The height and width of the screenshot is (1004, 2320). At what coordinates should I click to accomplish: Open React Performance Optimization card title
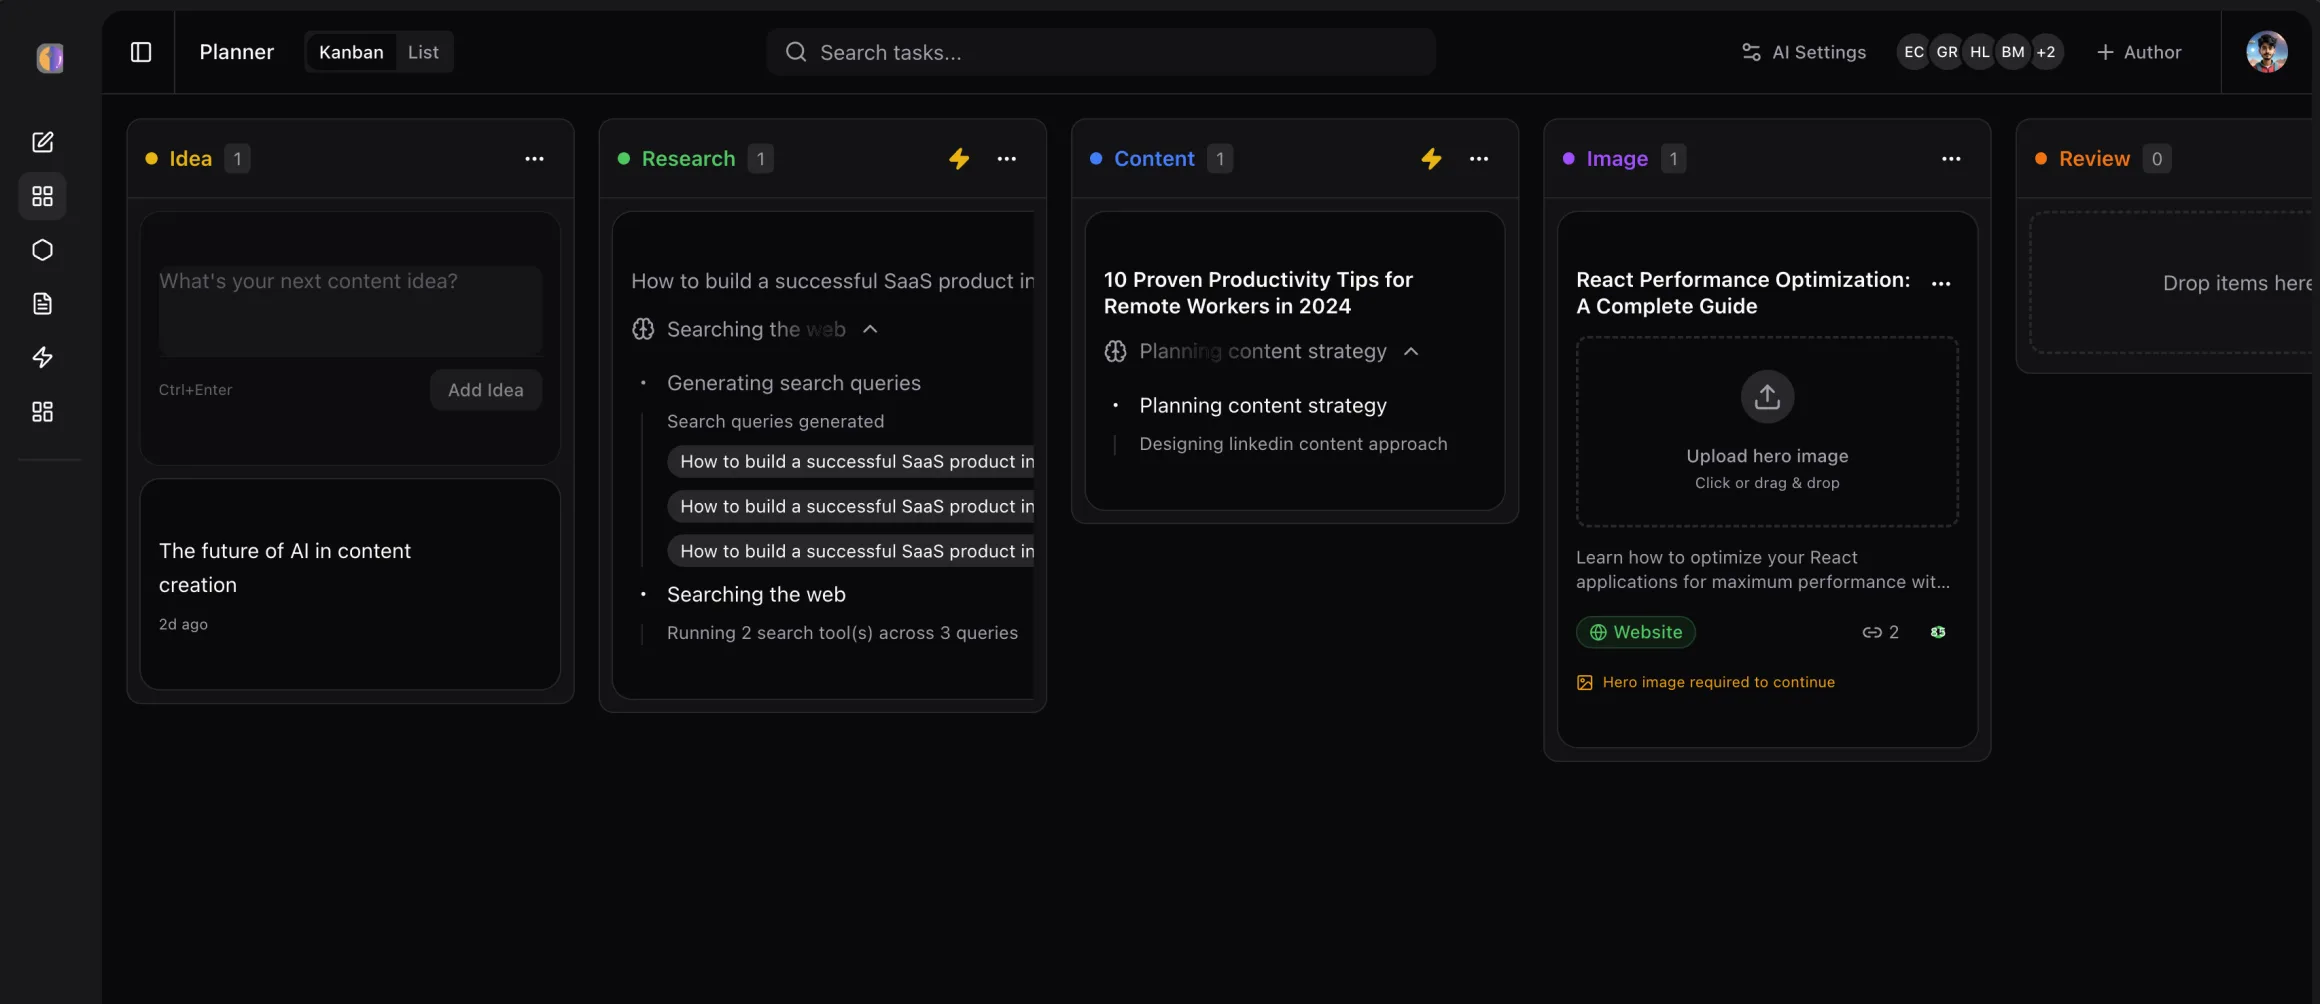coord(1743,293)
